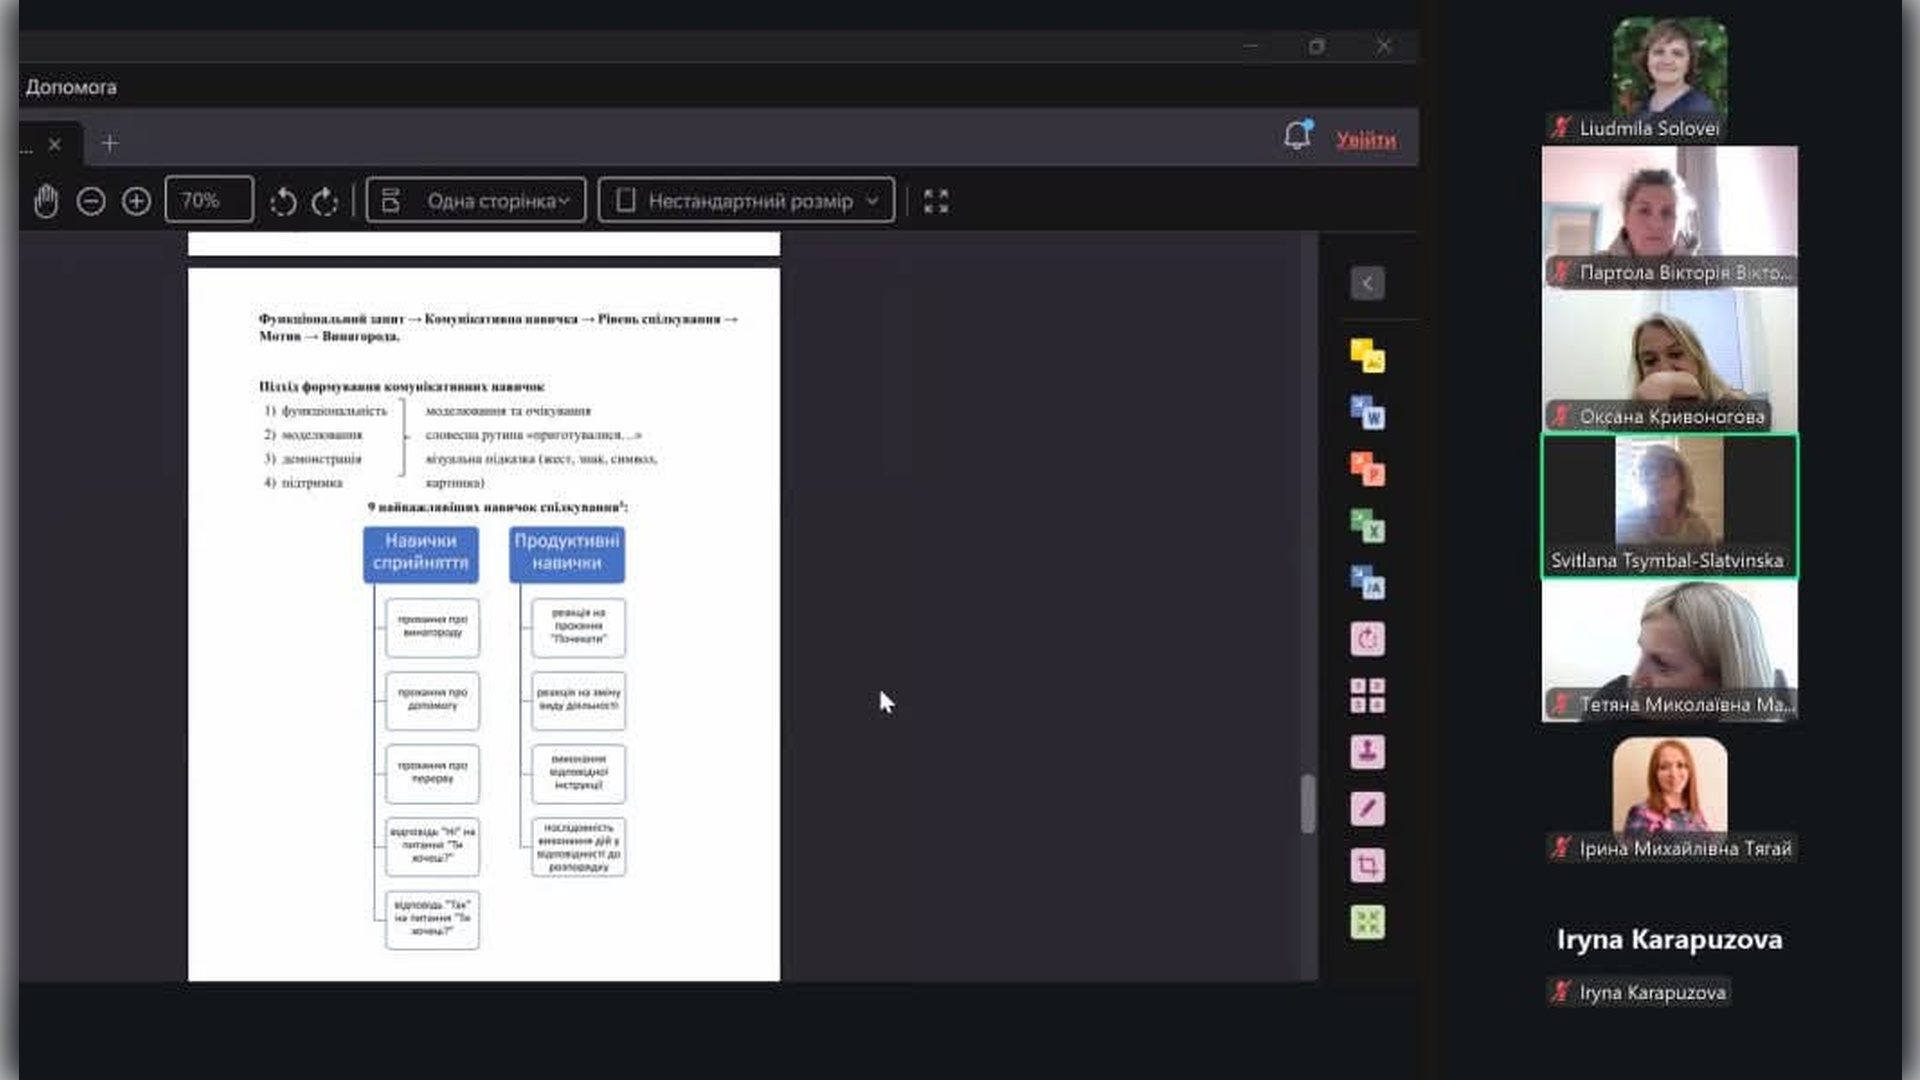Convert PDF to Excel icon

1367,525
